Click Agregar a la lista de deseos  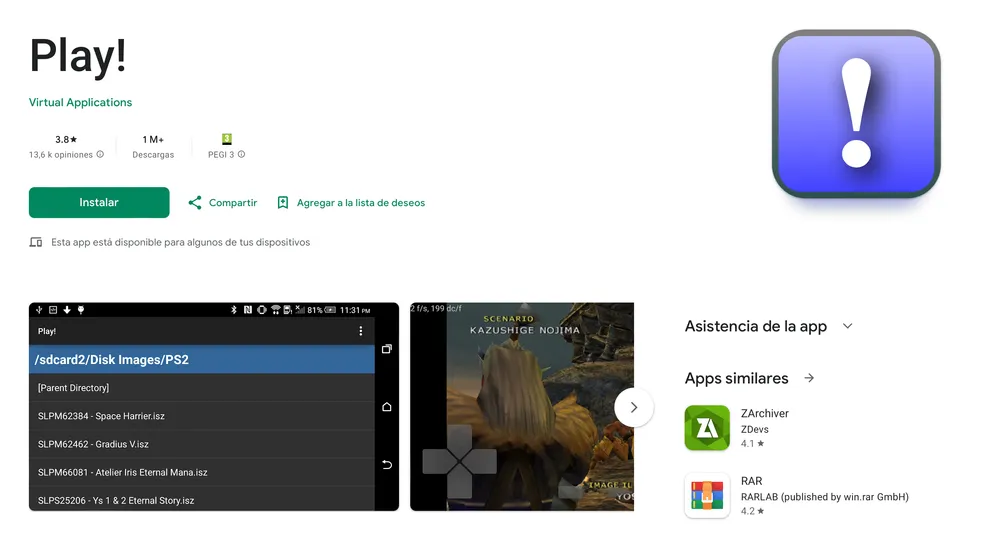click(x=360, y=203)
